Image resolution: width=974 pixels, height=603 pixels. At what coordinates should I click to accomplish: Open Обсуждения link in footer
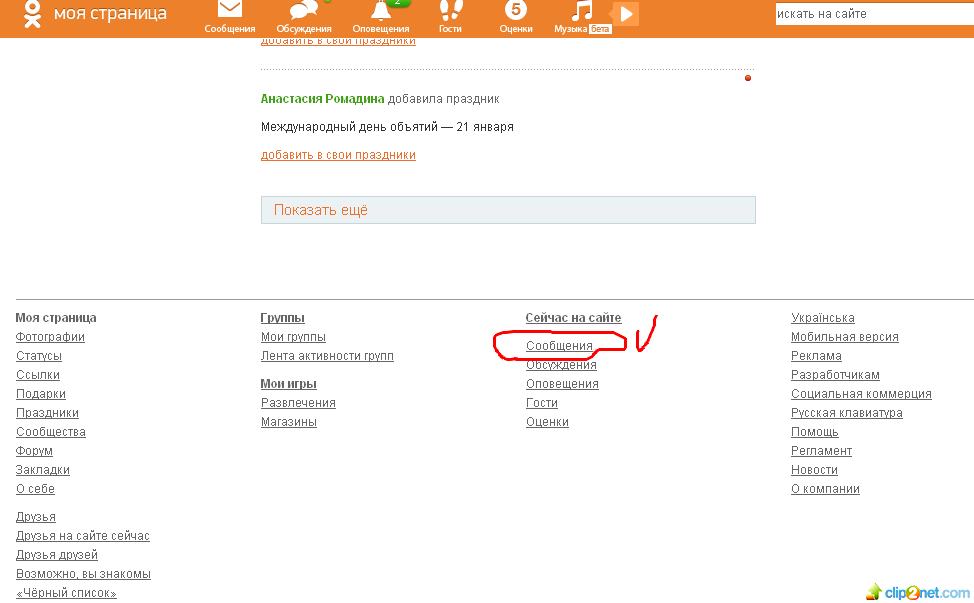tap(562, 365)
